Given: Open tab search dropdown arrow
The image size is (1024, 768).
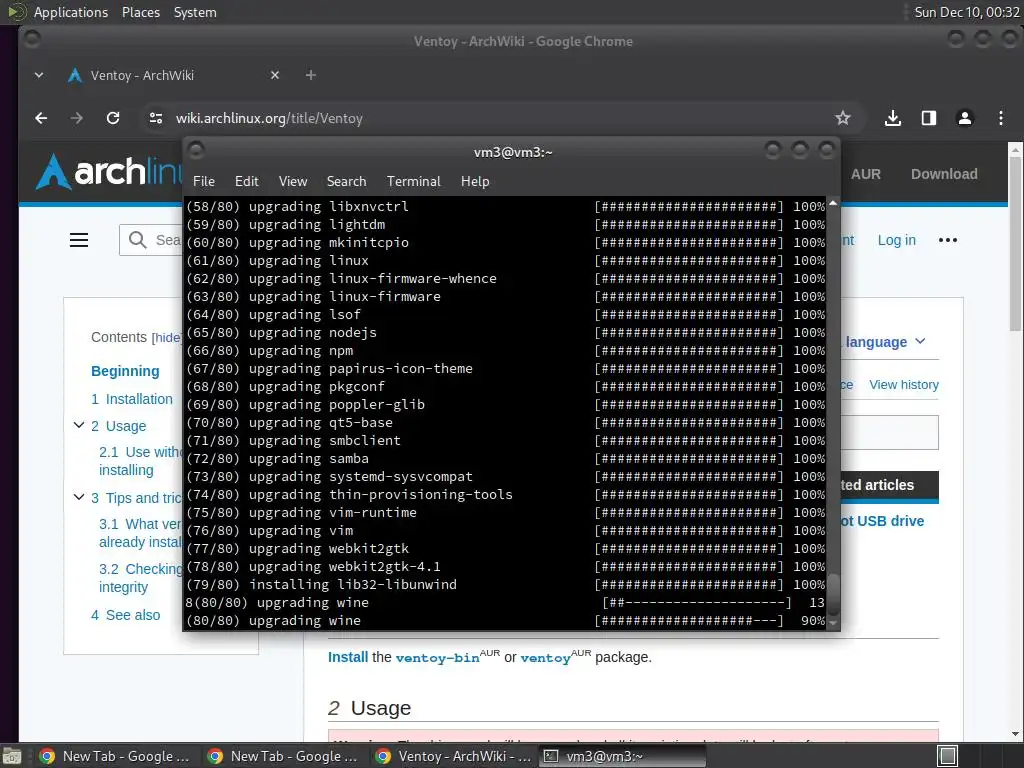Looking at the screenshot, I should (39, 75).
